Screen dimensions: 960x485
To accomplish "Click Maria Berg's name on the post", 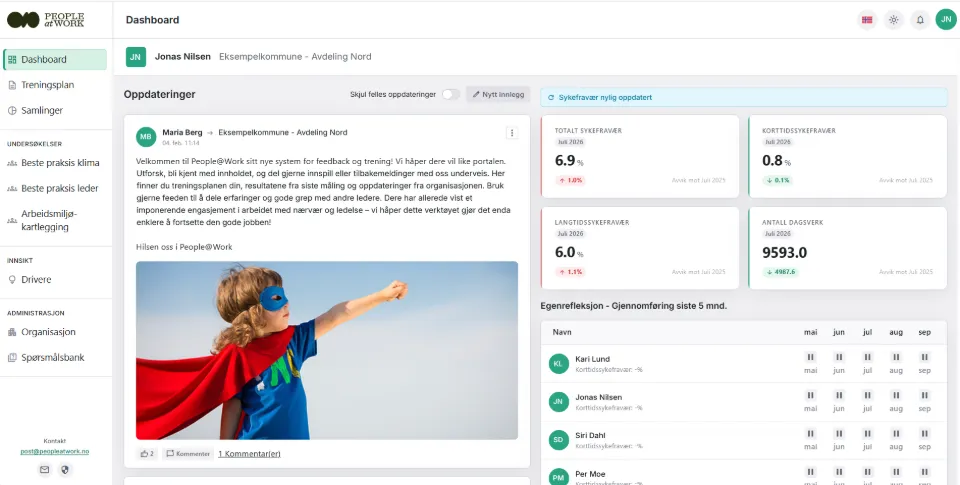I will coord(182,132).
